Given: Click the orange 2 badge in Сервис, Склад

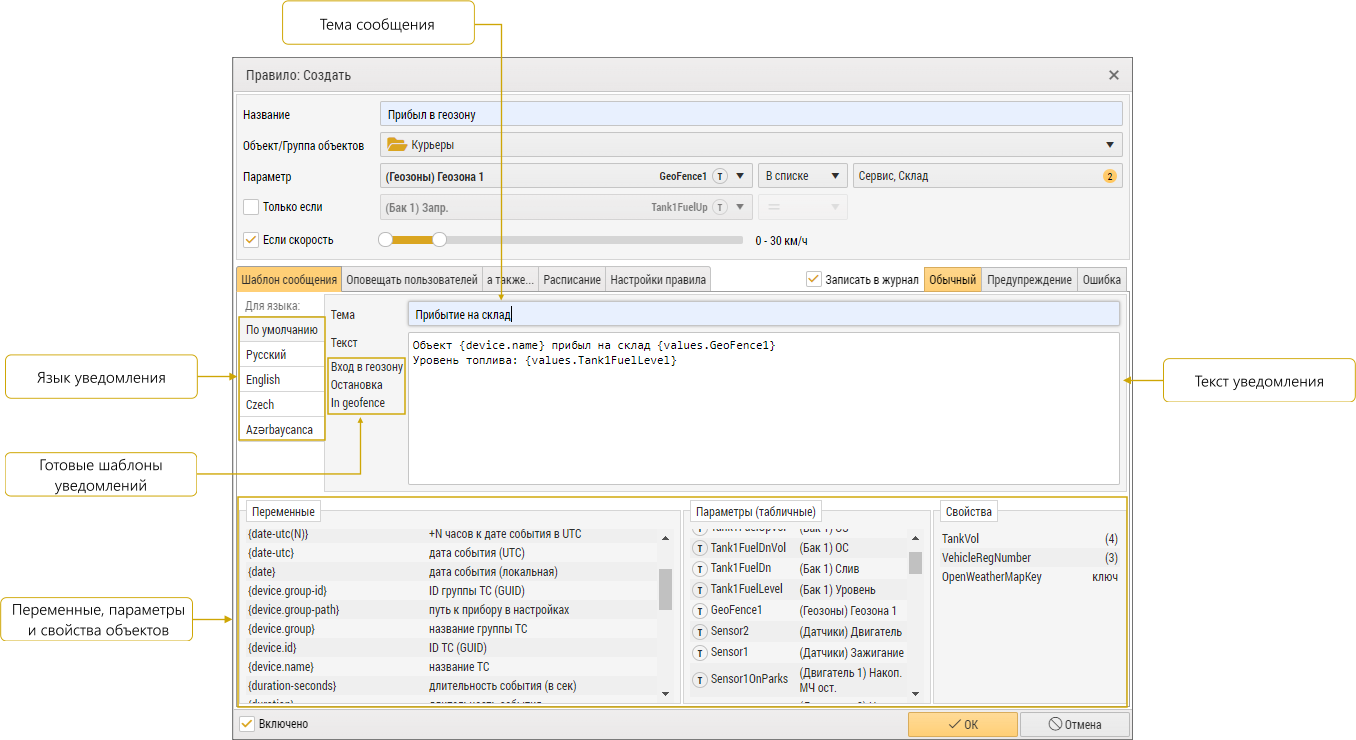Looking at the screenshot, I should (1109, 176).
